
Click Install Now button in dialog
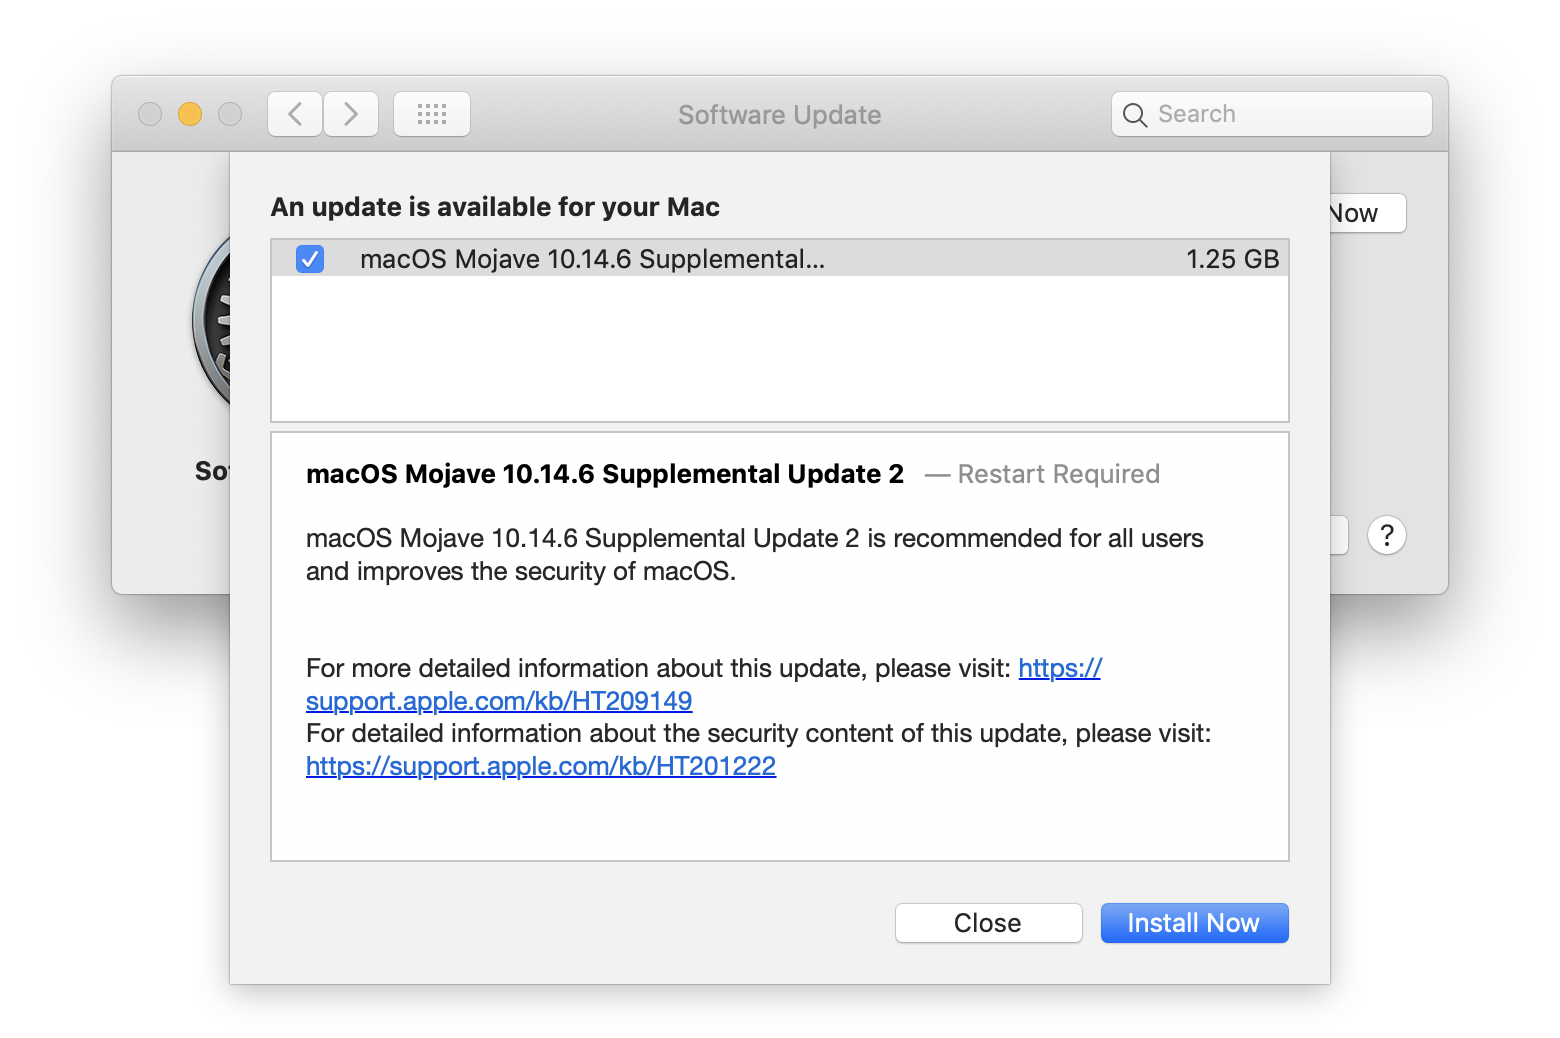1194,923
